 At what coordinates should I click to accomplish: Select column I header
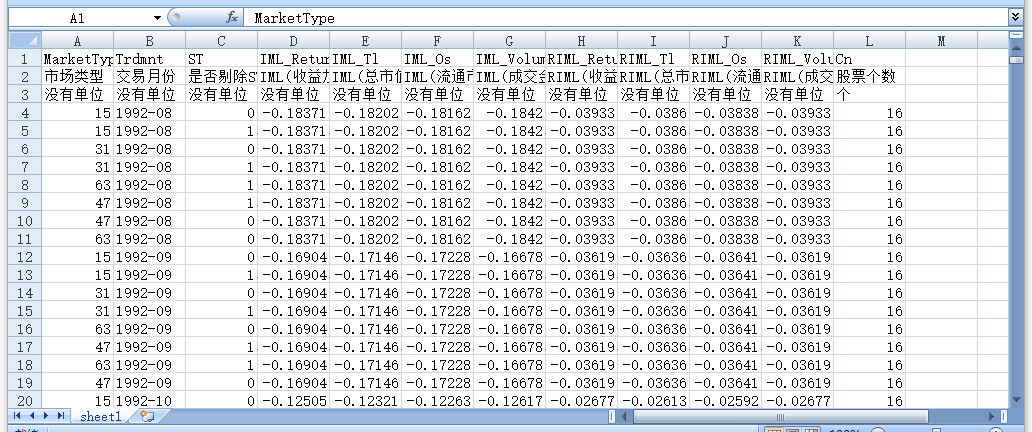point(654,41)
